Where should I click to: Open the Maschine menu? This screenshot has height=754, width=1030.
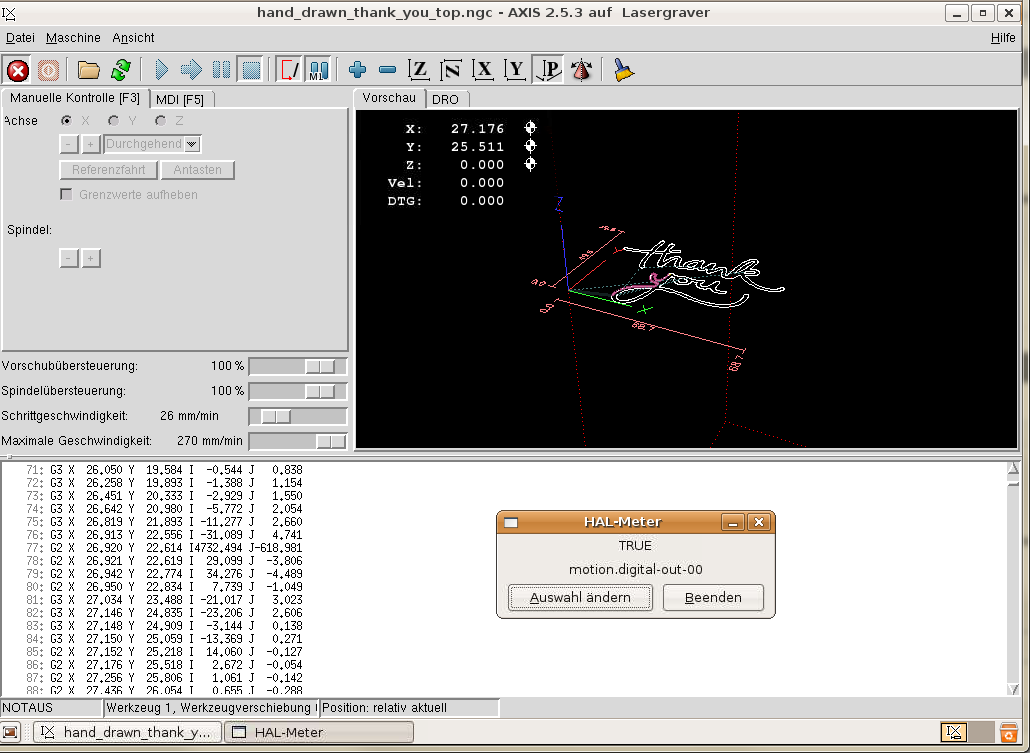pyautogui.click(x=73, y=37)
